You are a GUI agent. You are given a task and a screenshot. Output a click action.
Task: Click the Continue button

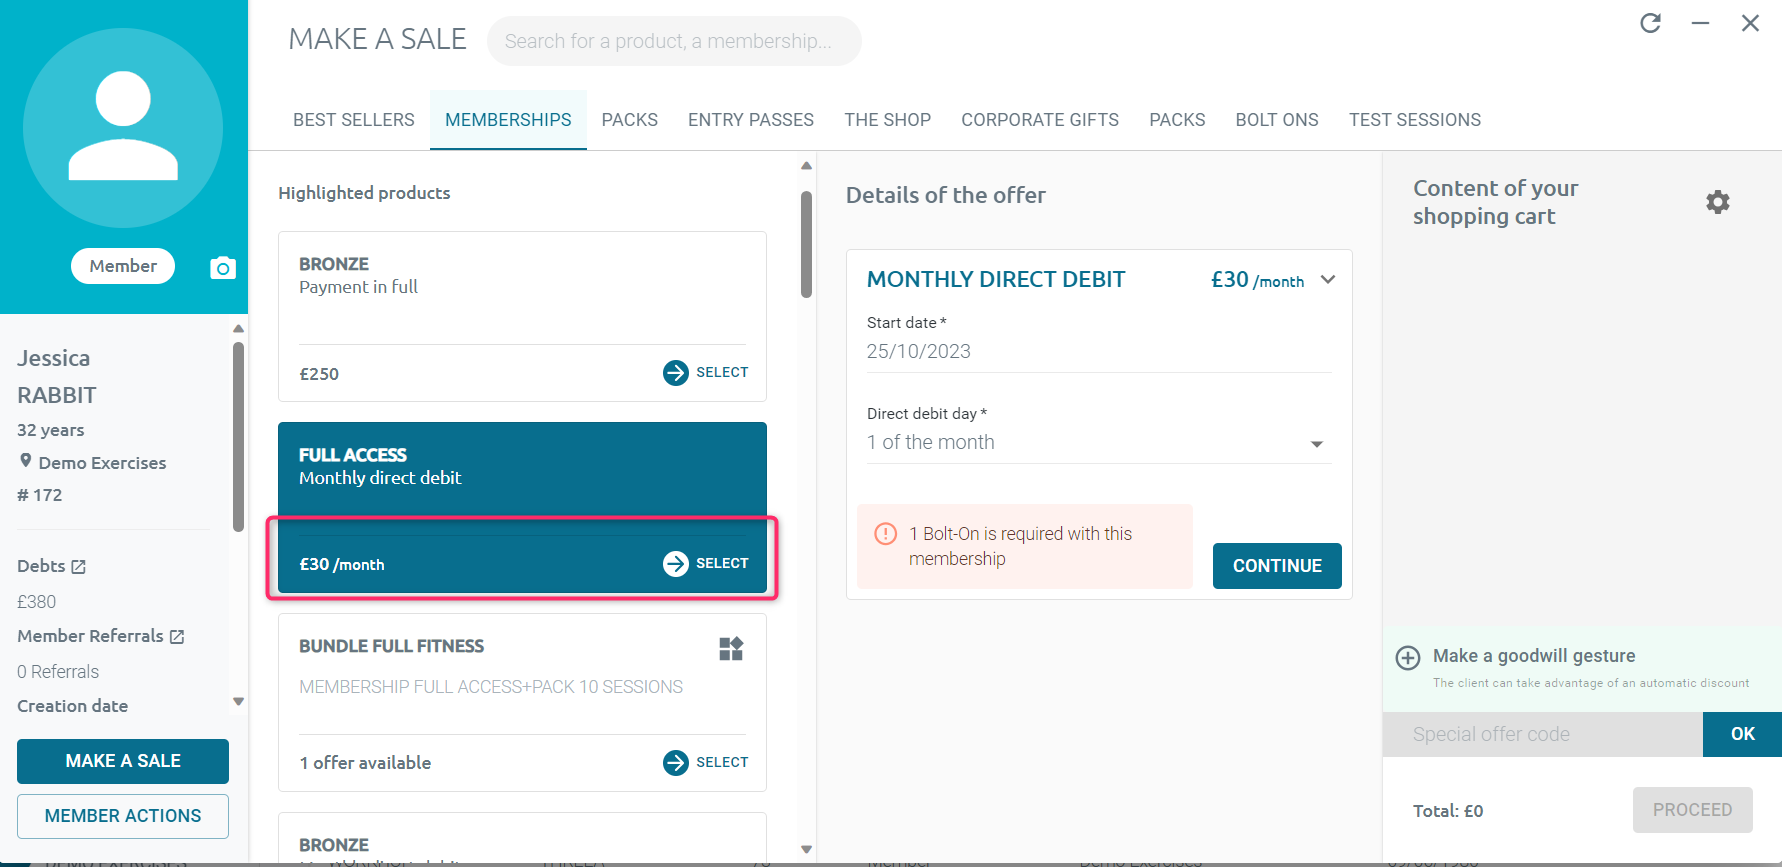click(1277, 566)
